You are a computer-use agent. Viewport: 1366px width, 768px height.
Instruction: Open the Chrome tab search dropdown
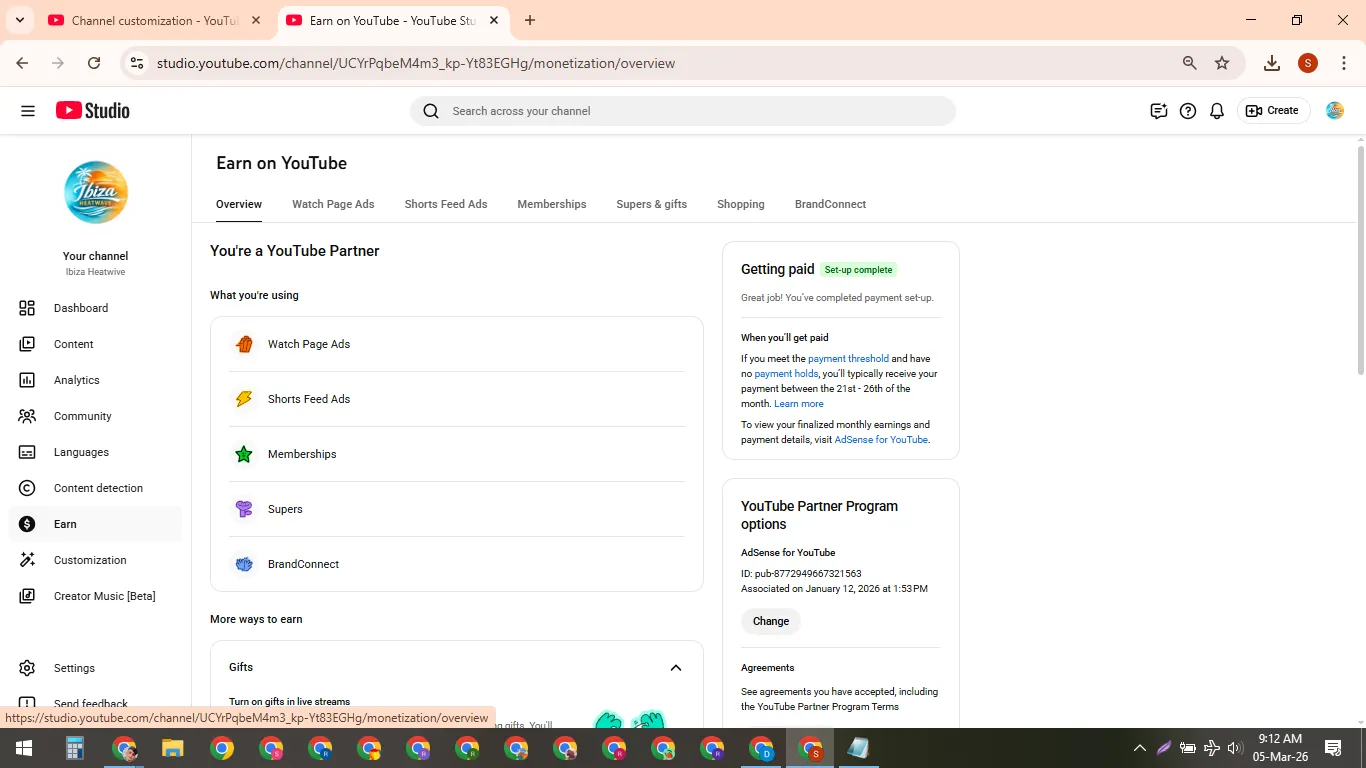click(19, 20)
